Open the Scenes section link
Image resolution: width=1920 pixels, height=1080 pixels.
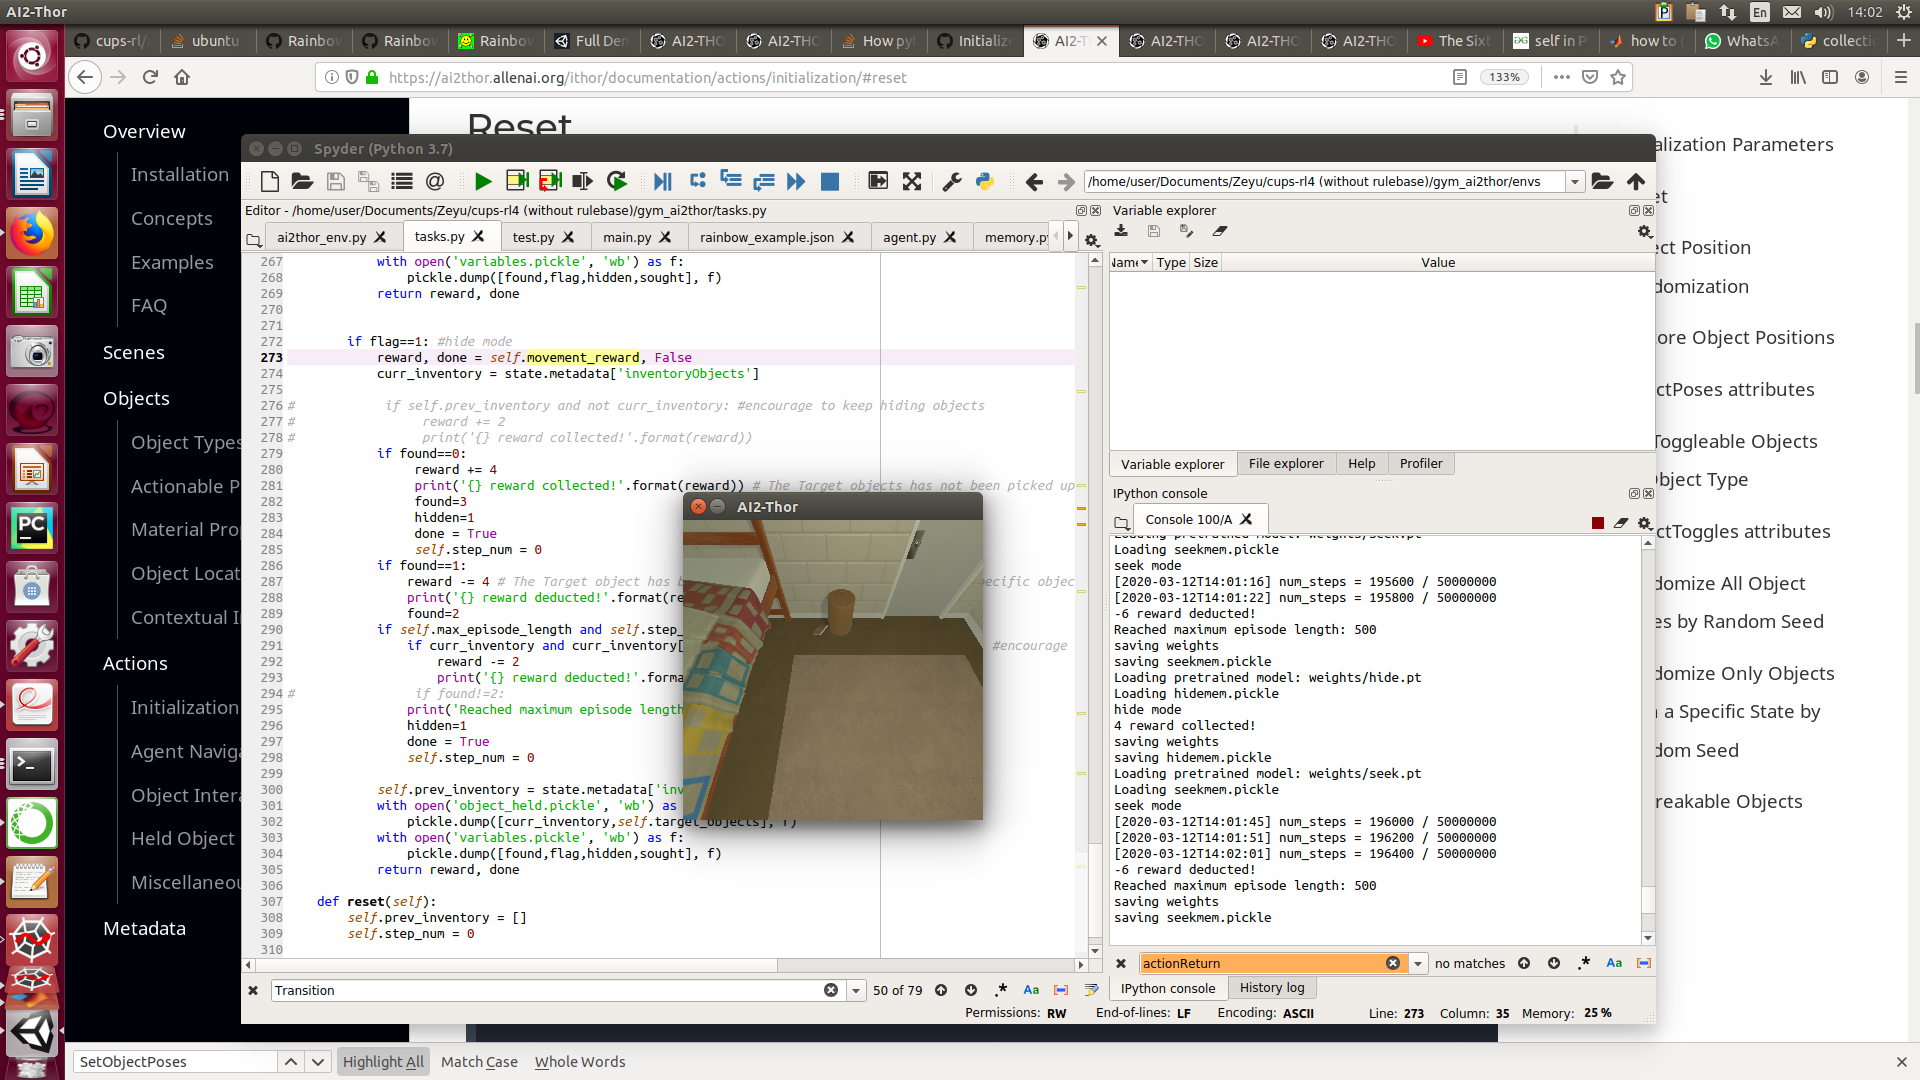[134, 352]
